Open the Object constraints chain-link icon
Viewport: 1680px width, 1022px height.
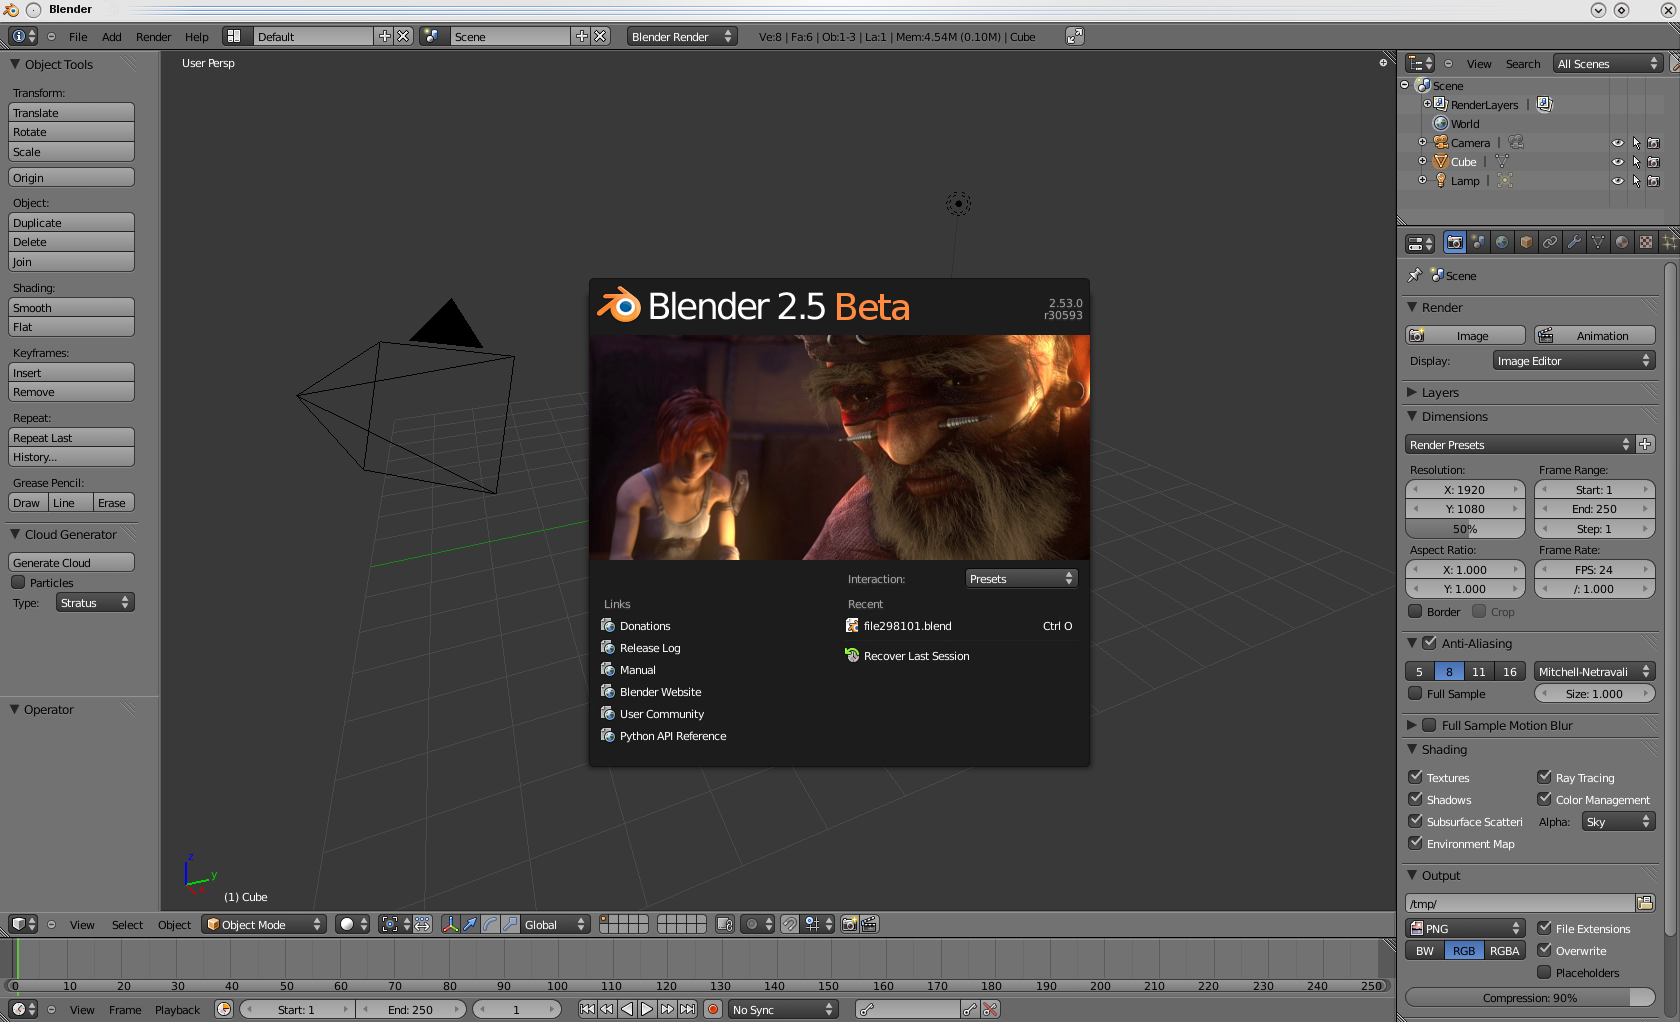(x=1550, y=242)
